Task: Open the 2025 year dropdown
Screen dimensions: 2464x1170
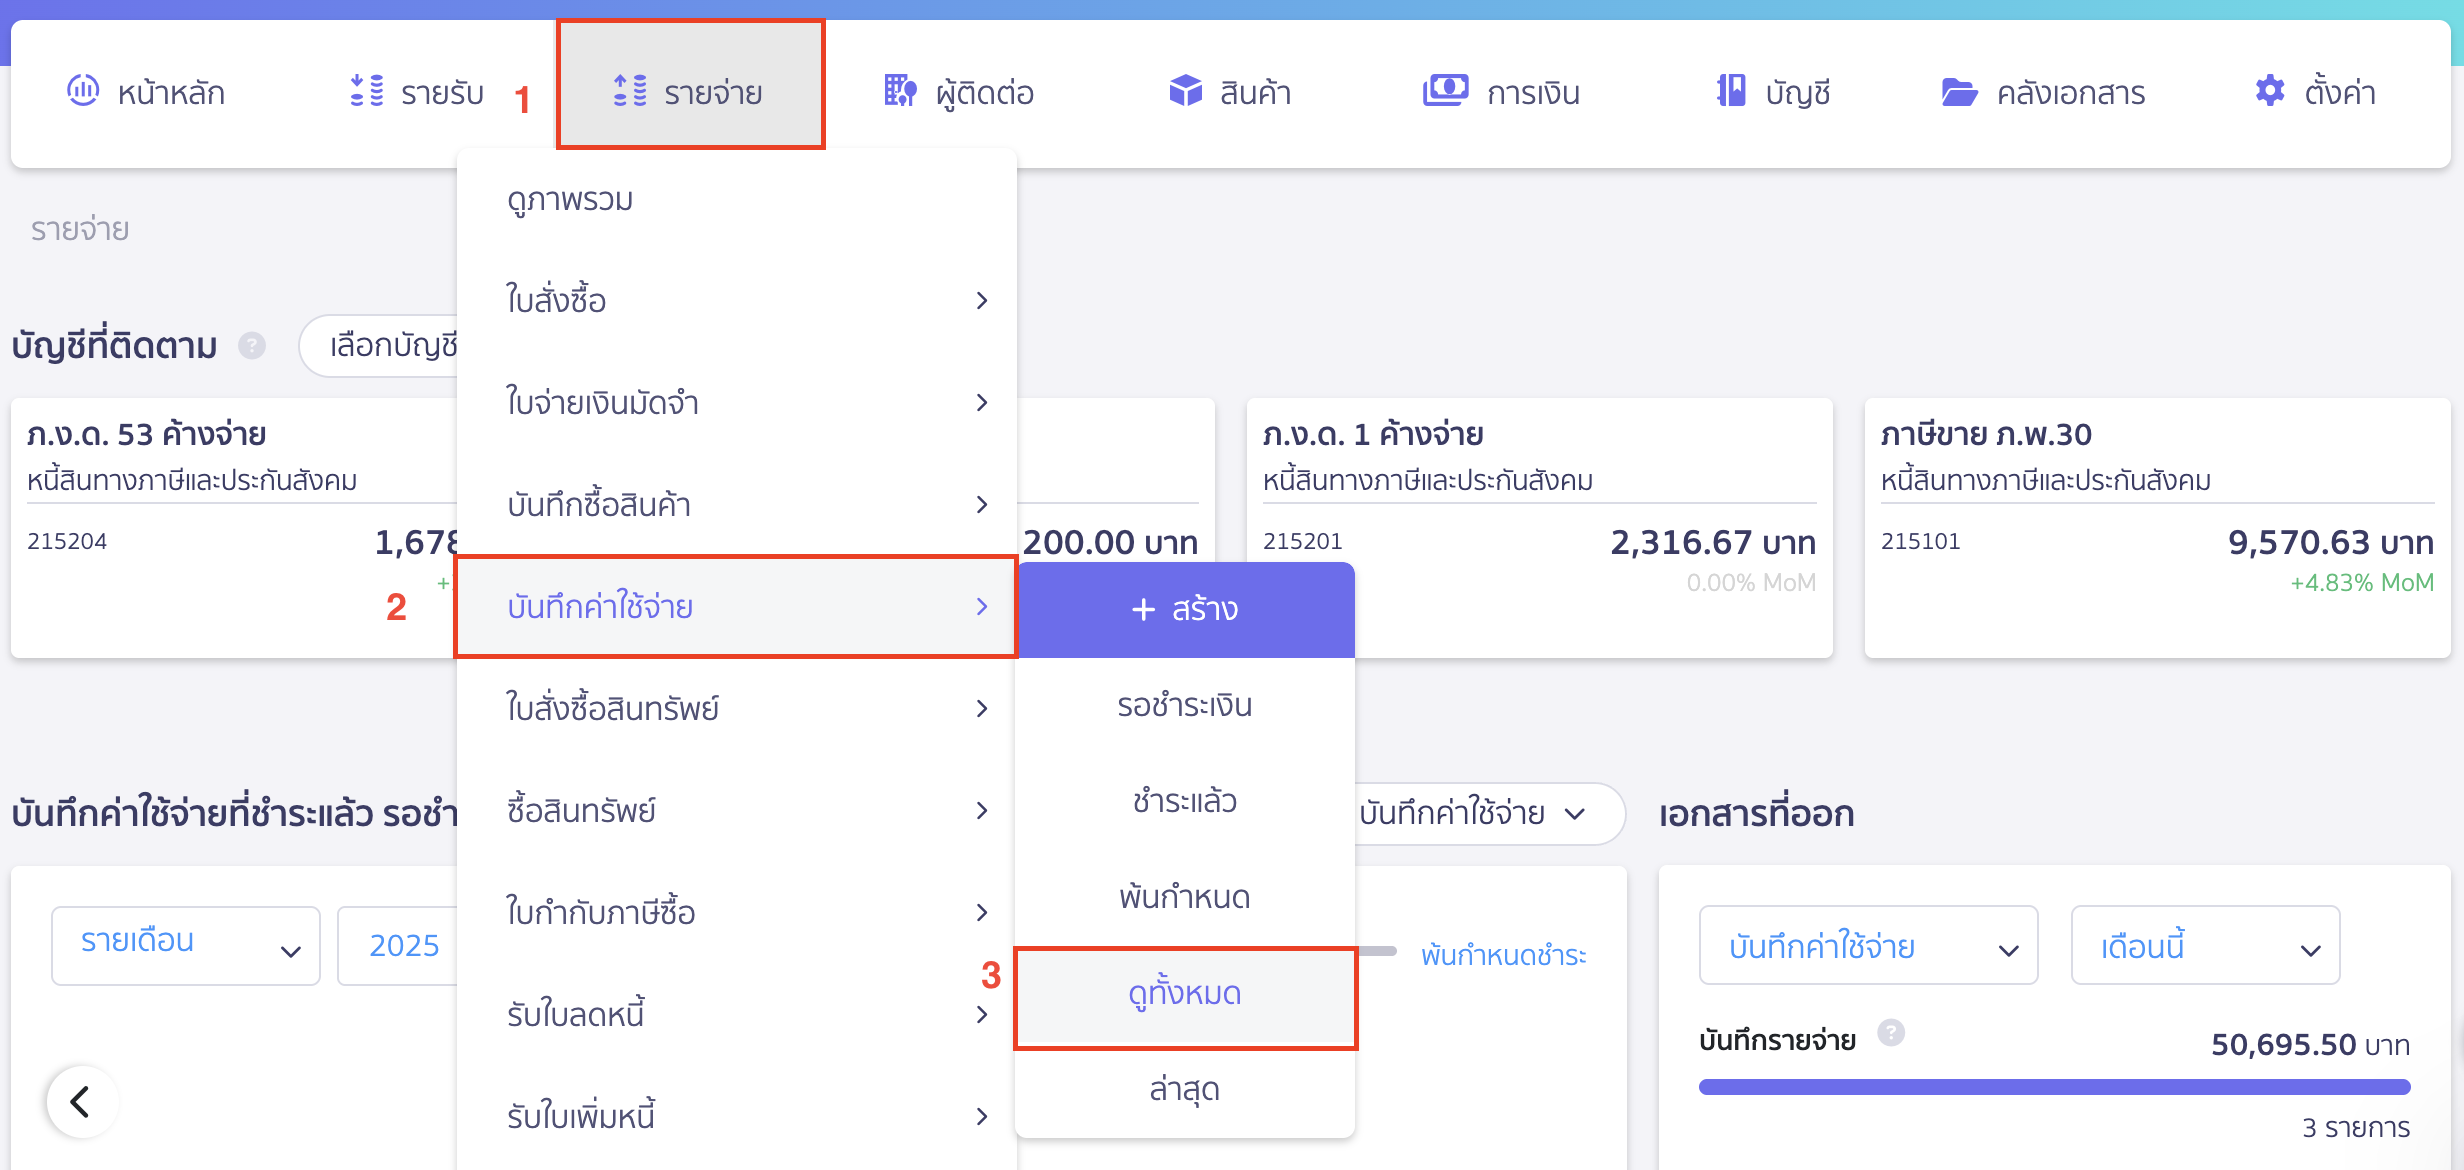Action: click(x=398, y=945)
